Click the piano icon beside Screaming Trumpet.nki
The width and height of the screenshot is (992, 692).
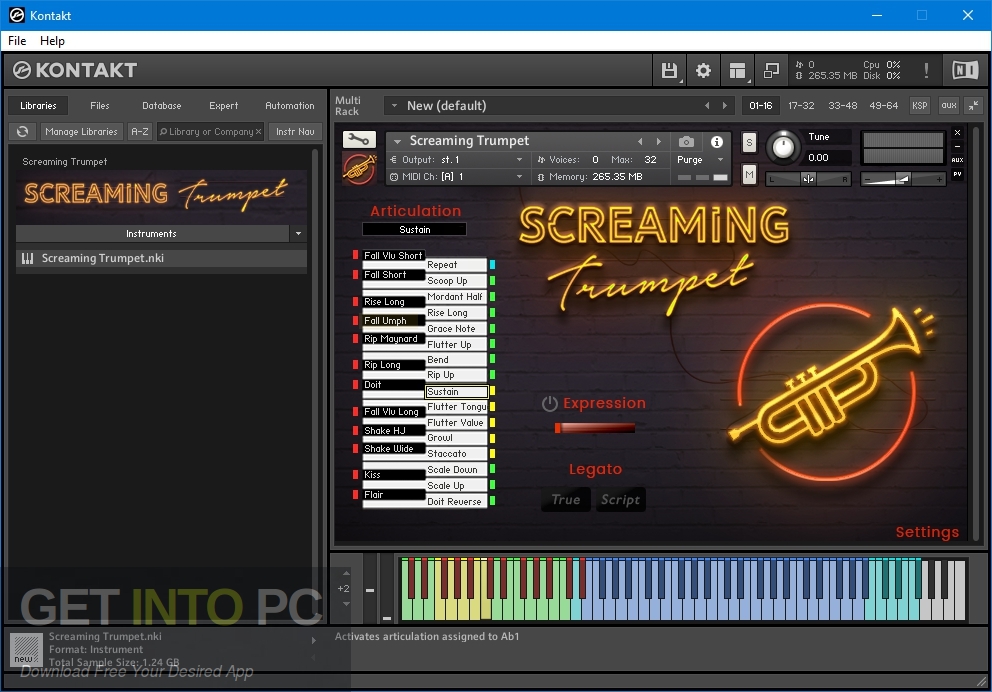pyautogui.click(x=27, y=258)
